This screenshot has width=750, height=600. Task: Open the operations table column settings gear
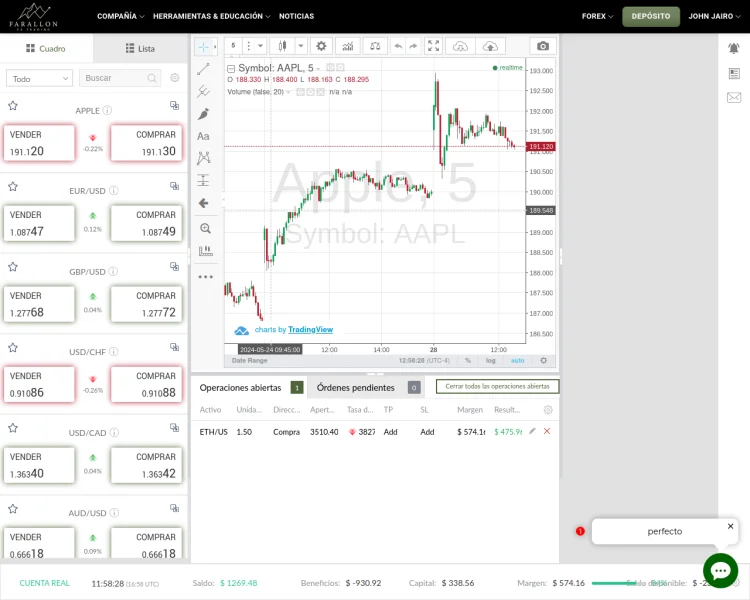point(548,410)
